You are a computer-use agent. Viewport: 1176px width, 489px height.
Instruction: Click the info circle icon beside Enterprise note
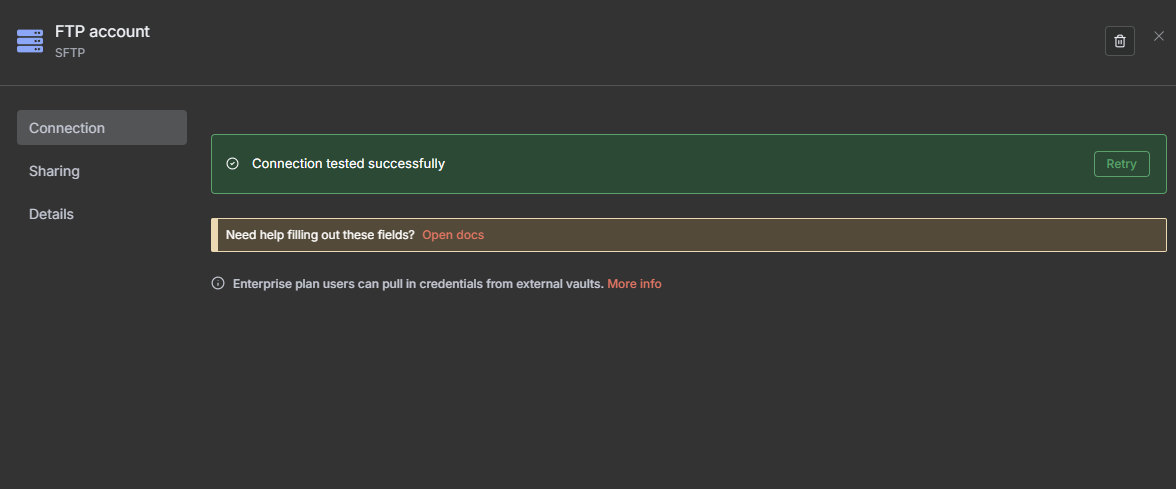[218, 284]
